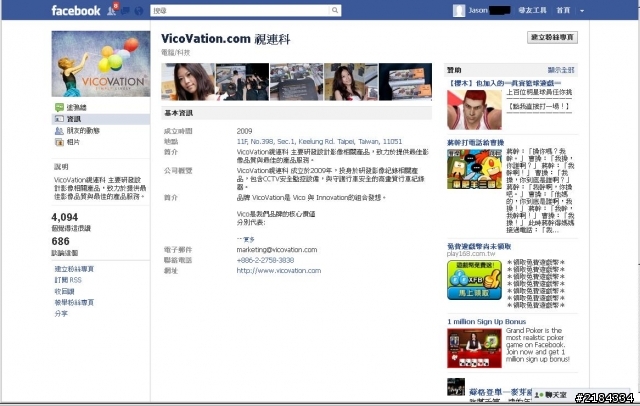Screen dimensions: 640x406
Task: Open the 蔣幹打電話給曹操 ad title
Action: click(x=476, y=142)
